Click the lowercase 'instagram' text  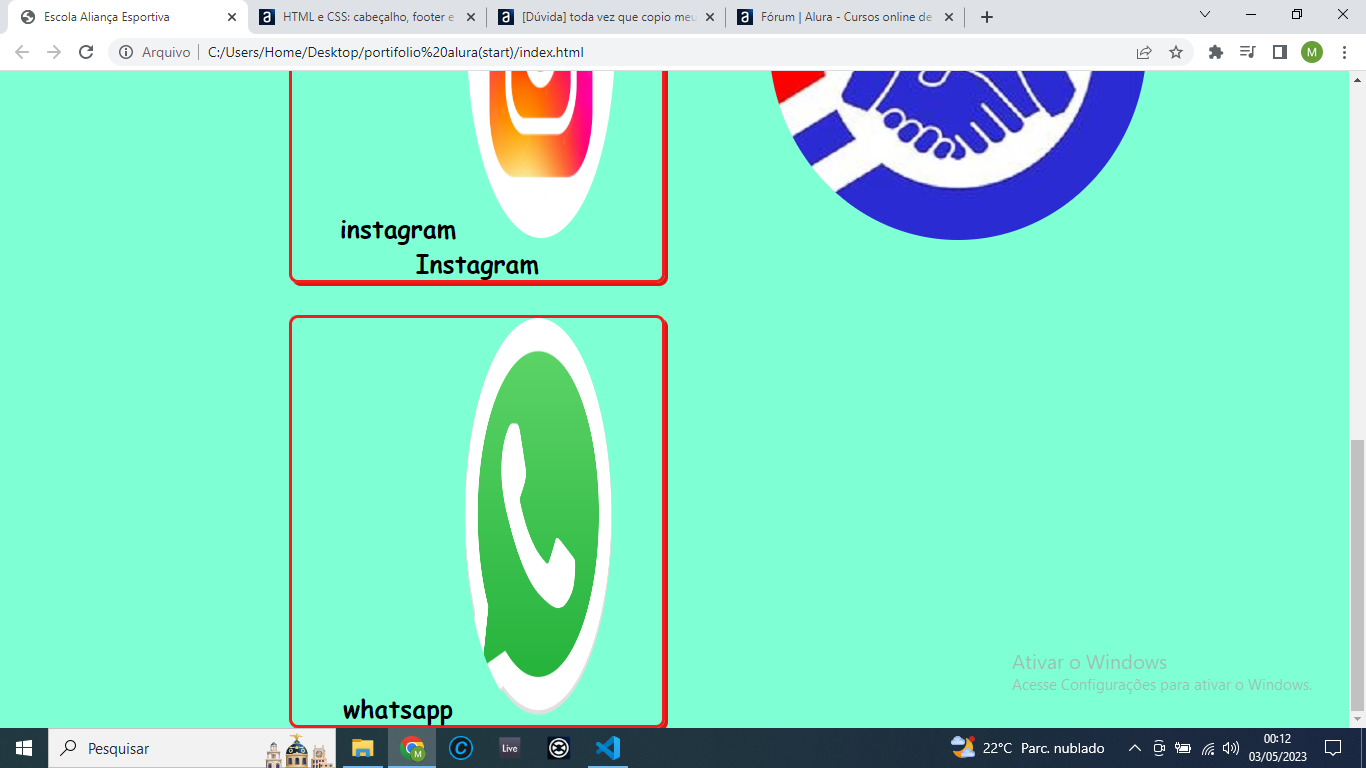398,230
